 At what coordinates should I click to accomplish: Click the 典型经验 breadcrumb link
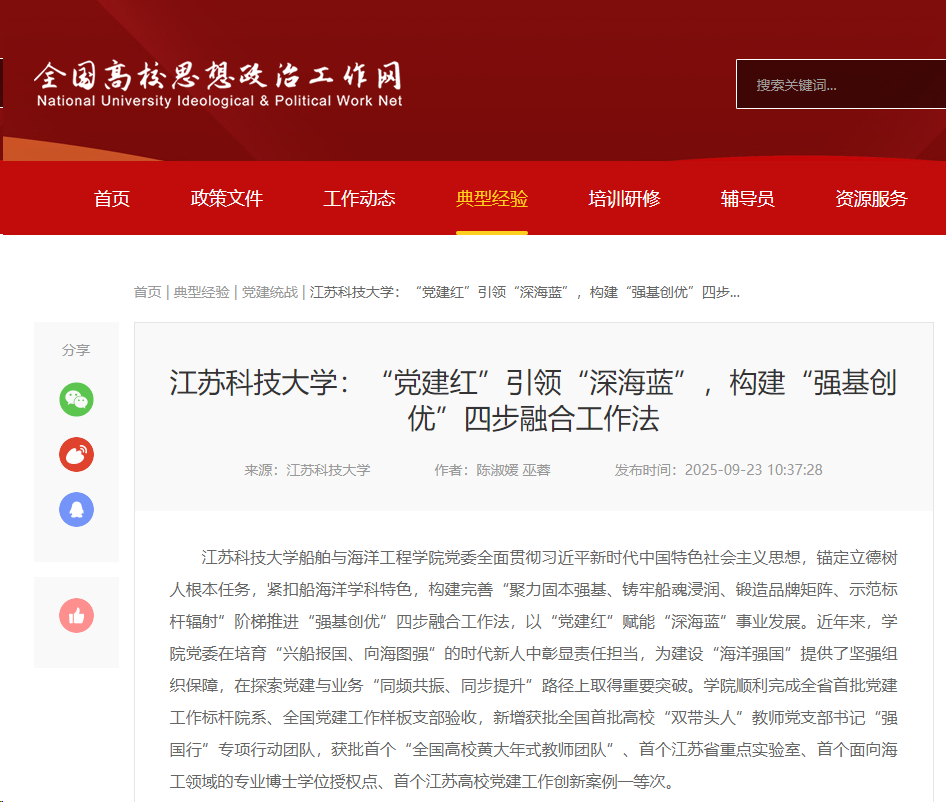[x=201, y=292]
